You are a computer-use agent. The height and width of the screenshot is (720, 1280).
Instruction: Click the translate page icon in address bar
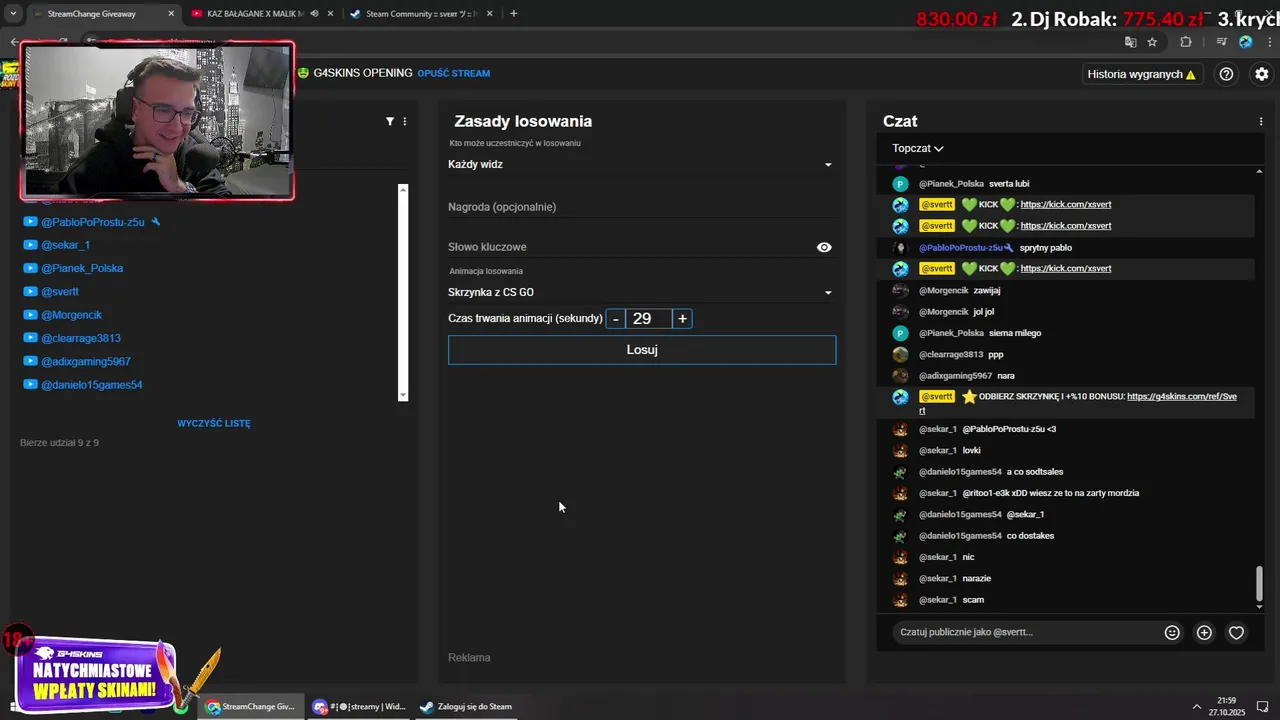[x=1130, y=42]
